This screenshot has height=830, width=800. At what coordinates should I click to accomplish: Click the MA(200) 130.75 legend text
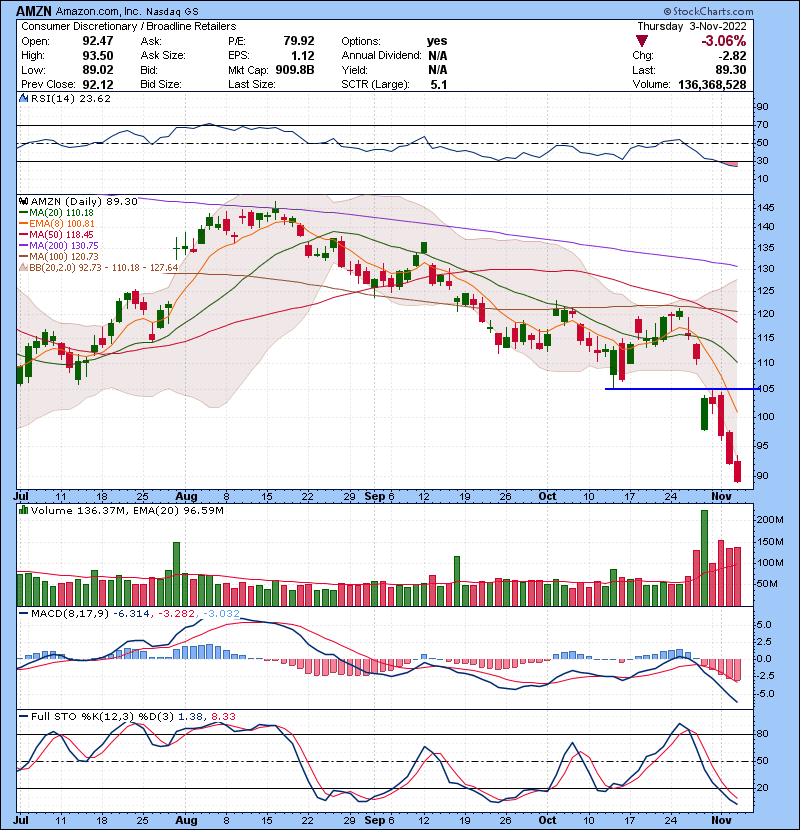[x=64, y=245]
